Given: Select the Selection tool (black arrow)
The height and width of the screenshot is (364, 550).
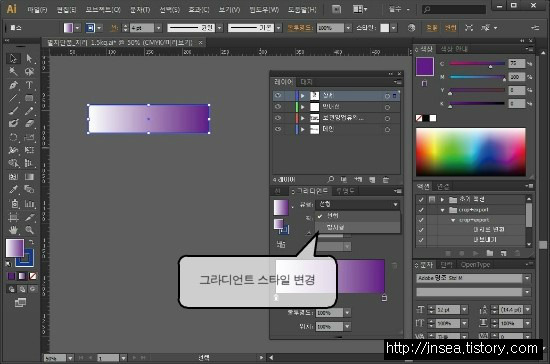Looking at the screenshot, I should click(13, 58).
